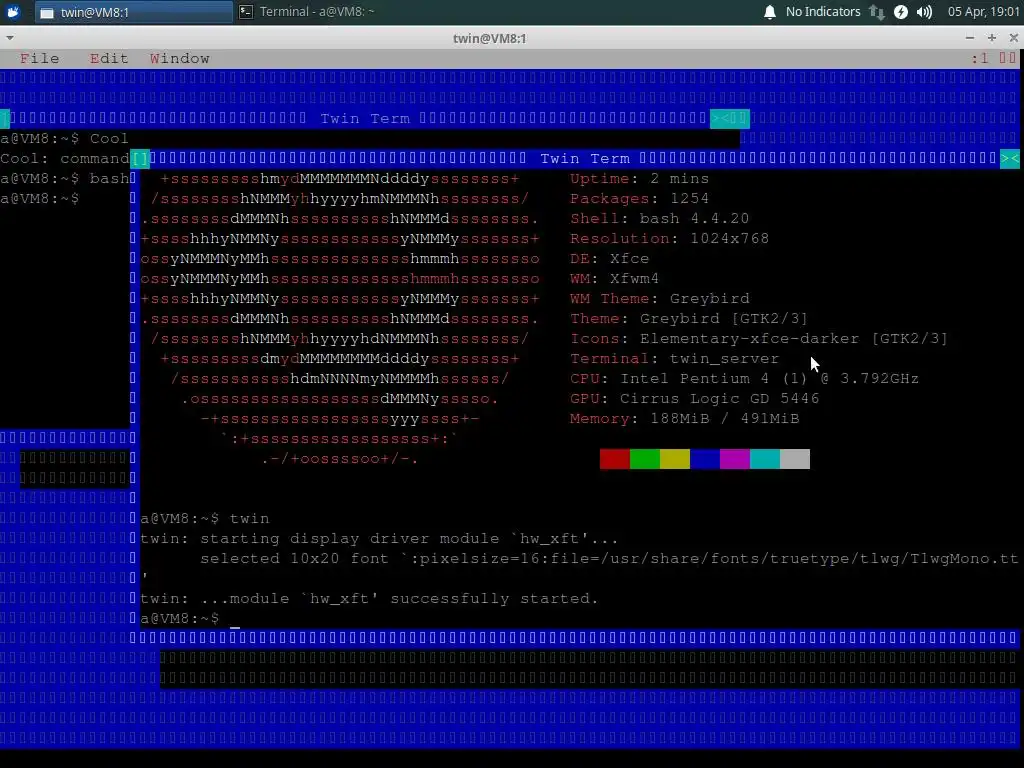Click the green close gadget of the front Twin Term
Screen dimensions: 1024x768
coord(140,159)
